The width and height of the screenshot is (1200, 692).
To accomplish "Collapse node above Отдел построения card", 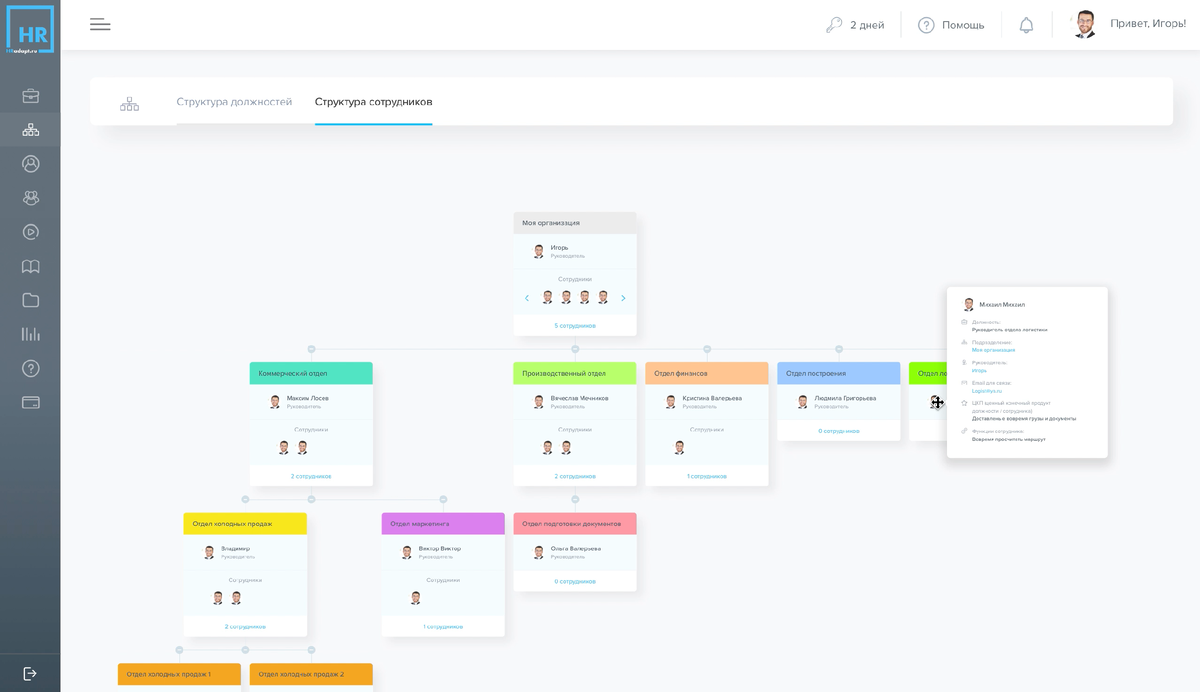I will pyautogui.click(x=839, y=349).
